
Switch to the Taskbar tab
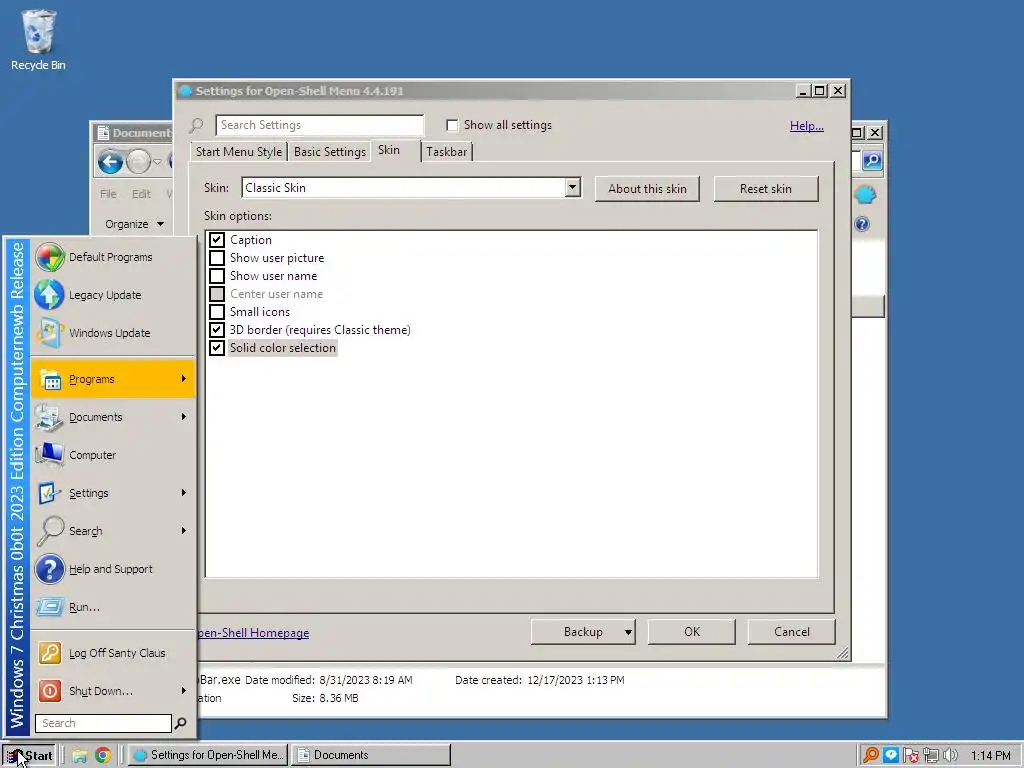pyautogui.click(x=447, y=152)
